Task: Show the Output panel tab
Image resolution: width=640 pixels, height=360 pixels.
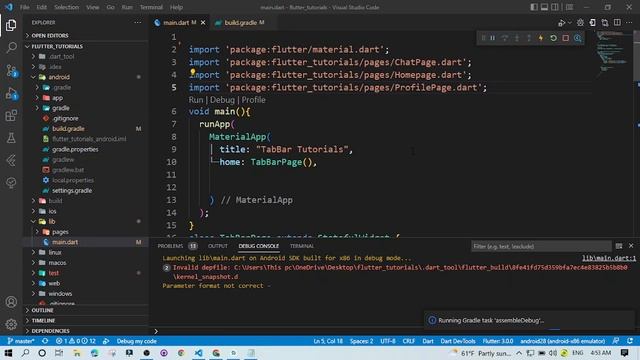Action: click(218, 246)
